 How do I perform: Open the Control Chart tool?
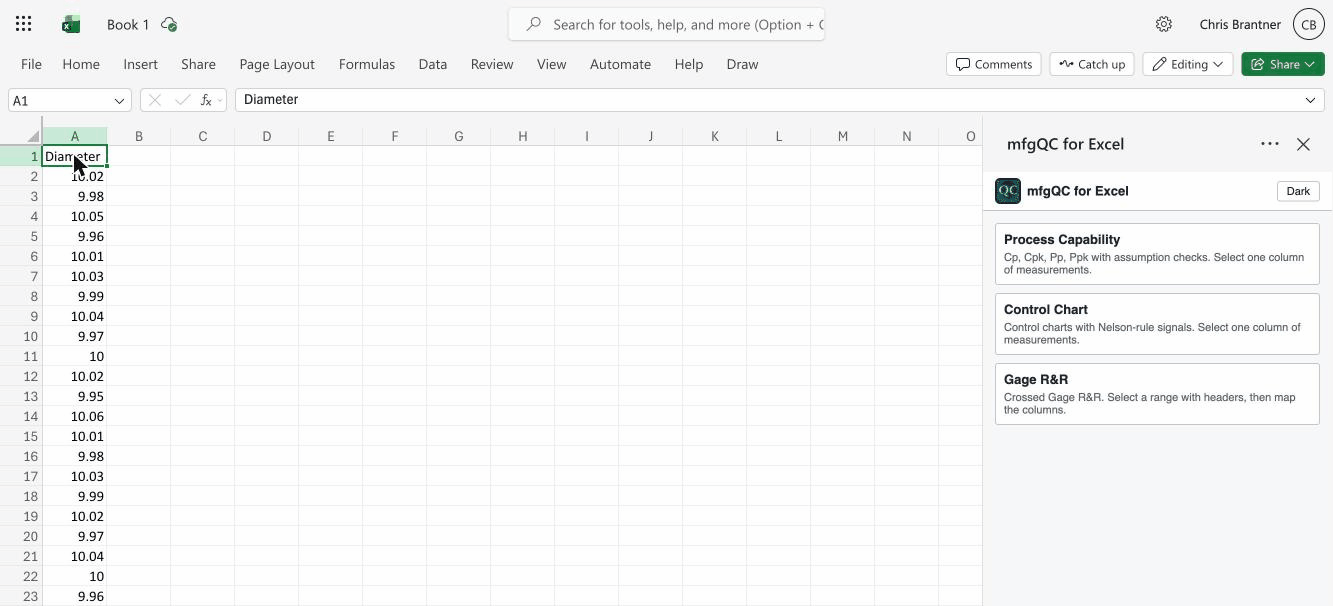click(1157, 324)
